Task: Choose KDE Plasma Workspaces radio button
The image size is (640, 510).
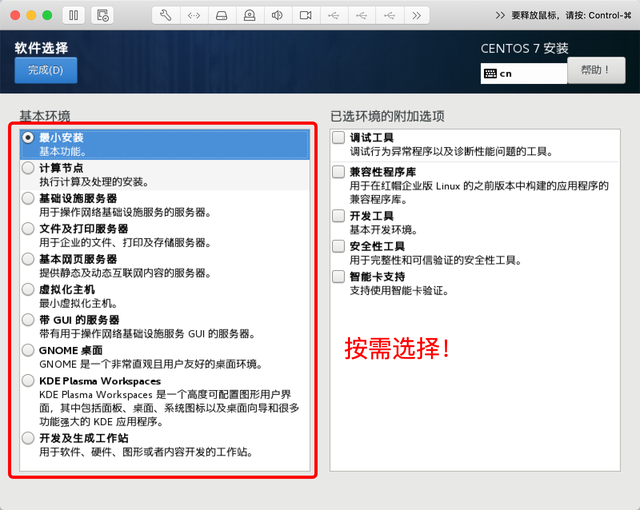Action: click(x=28, y=381)
